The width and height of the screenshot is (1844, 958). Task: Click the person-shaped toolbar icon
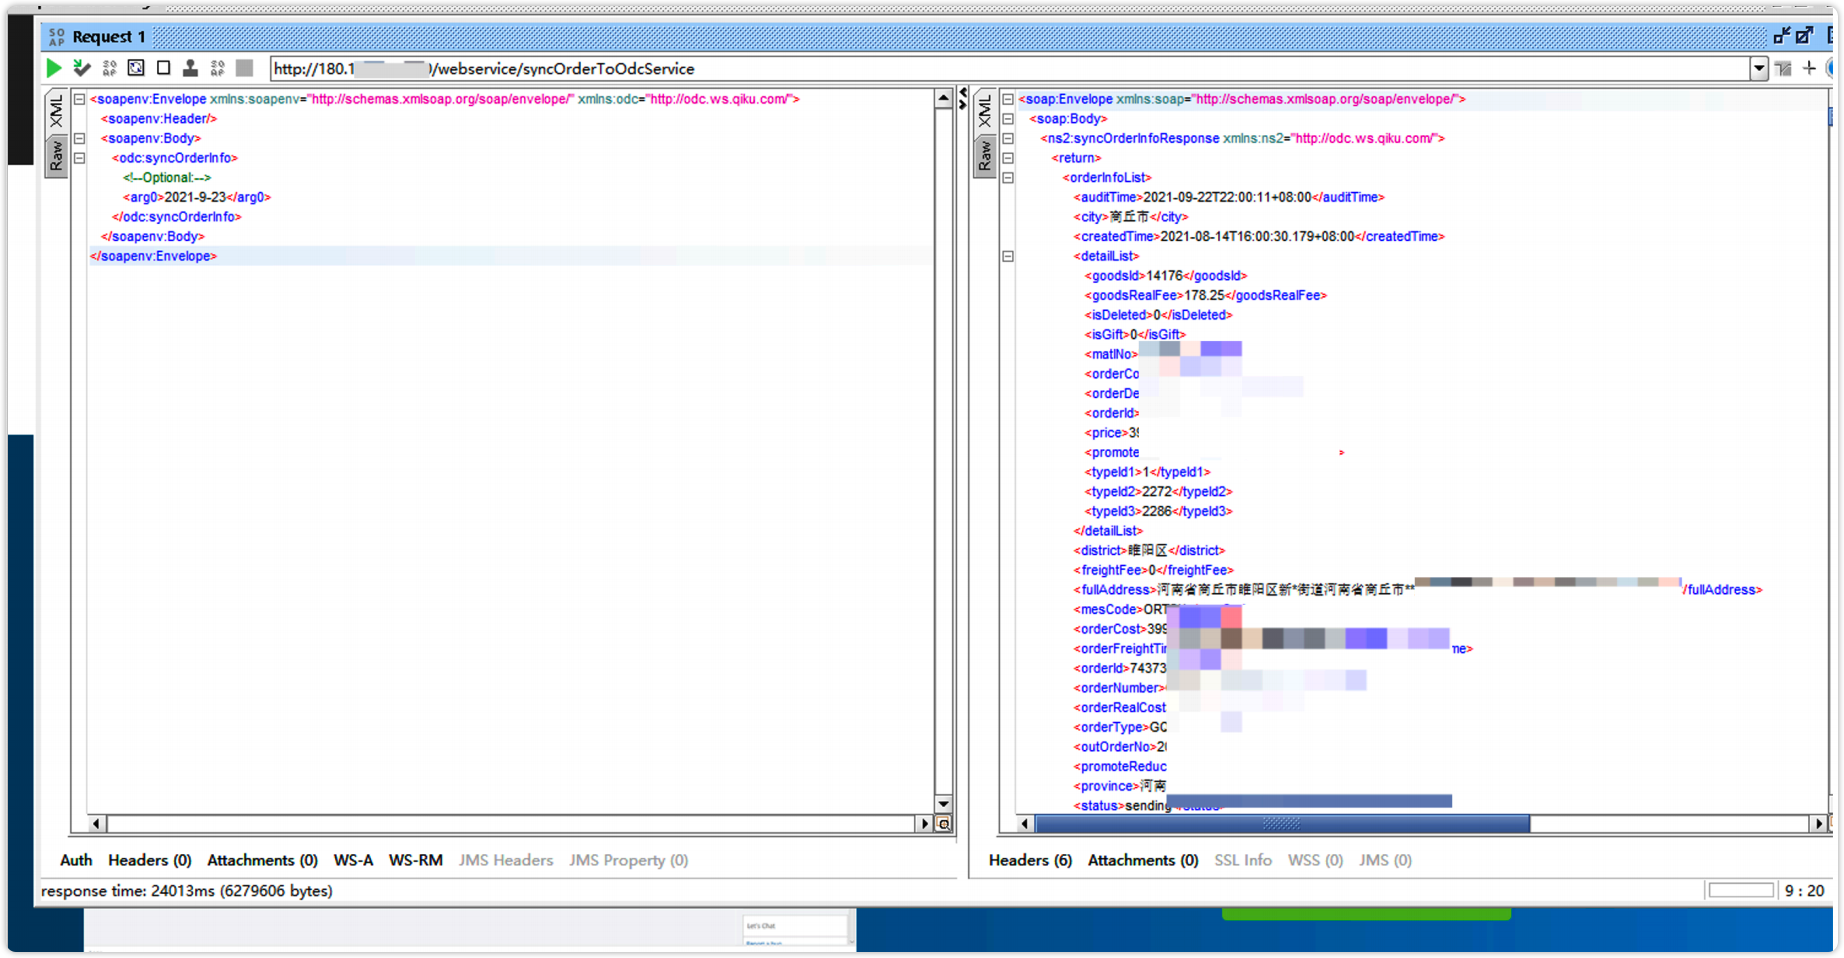tap(190, 68)
